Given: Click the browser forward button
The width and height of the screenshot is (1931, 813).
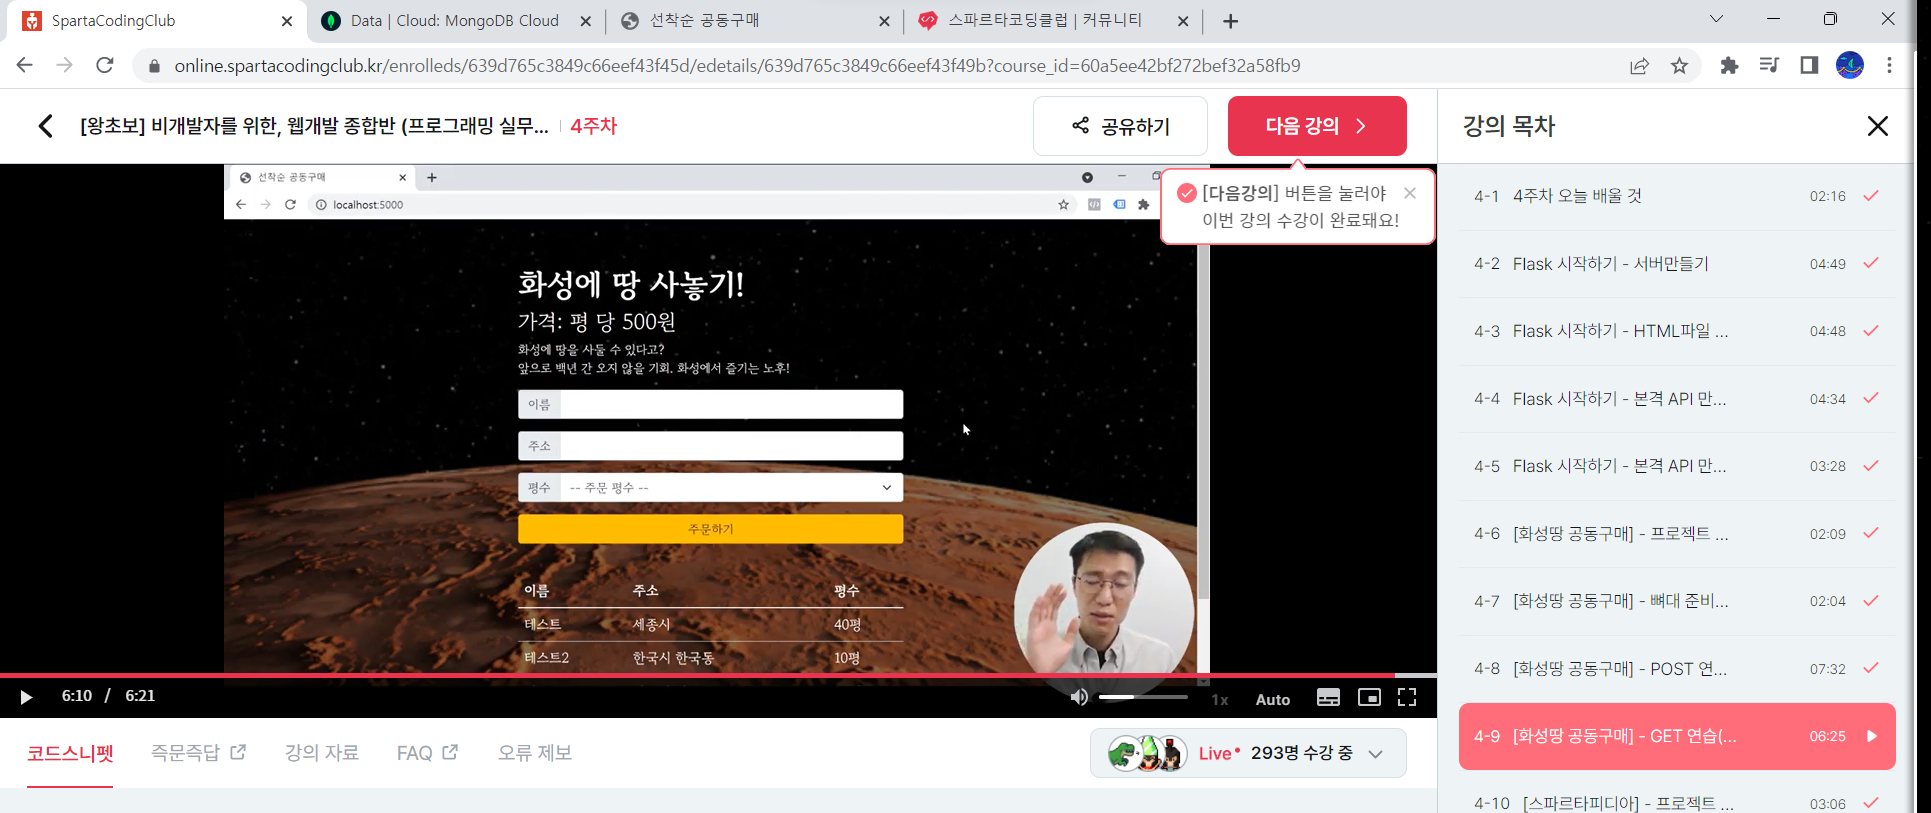Looking at the screenshot, I should pyautogui.click(x=65, y=65).
